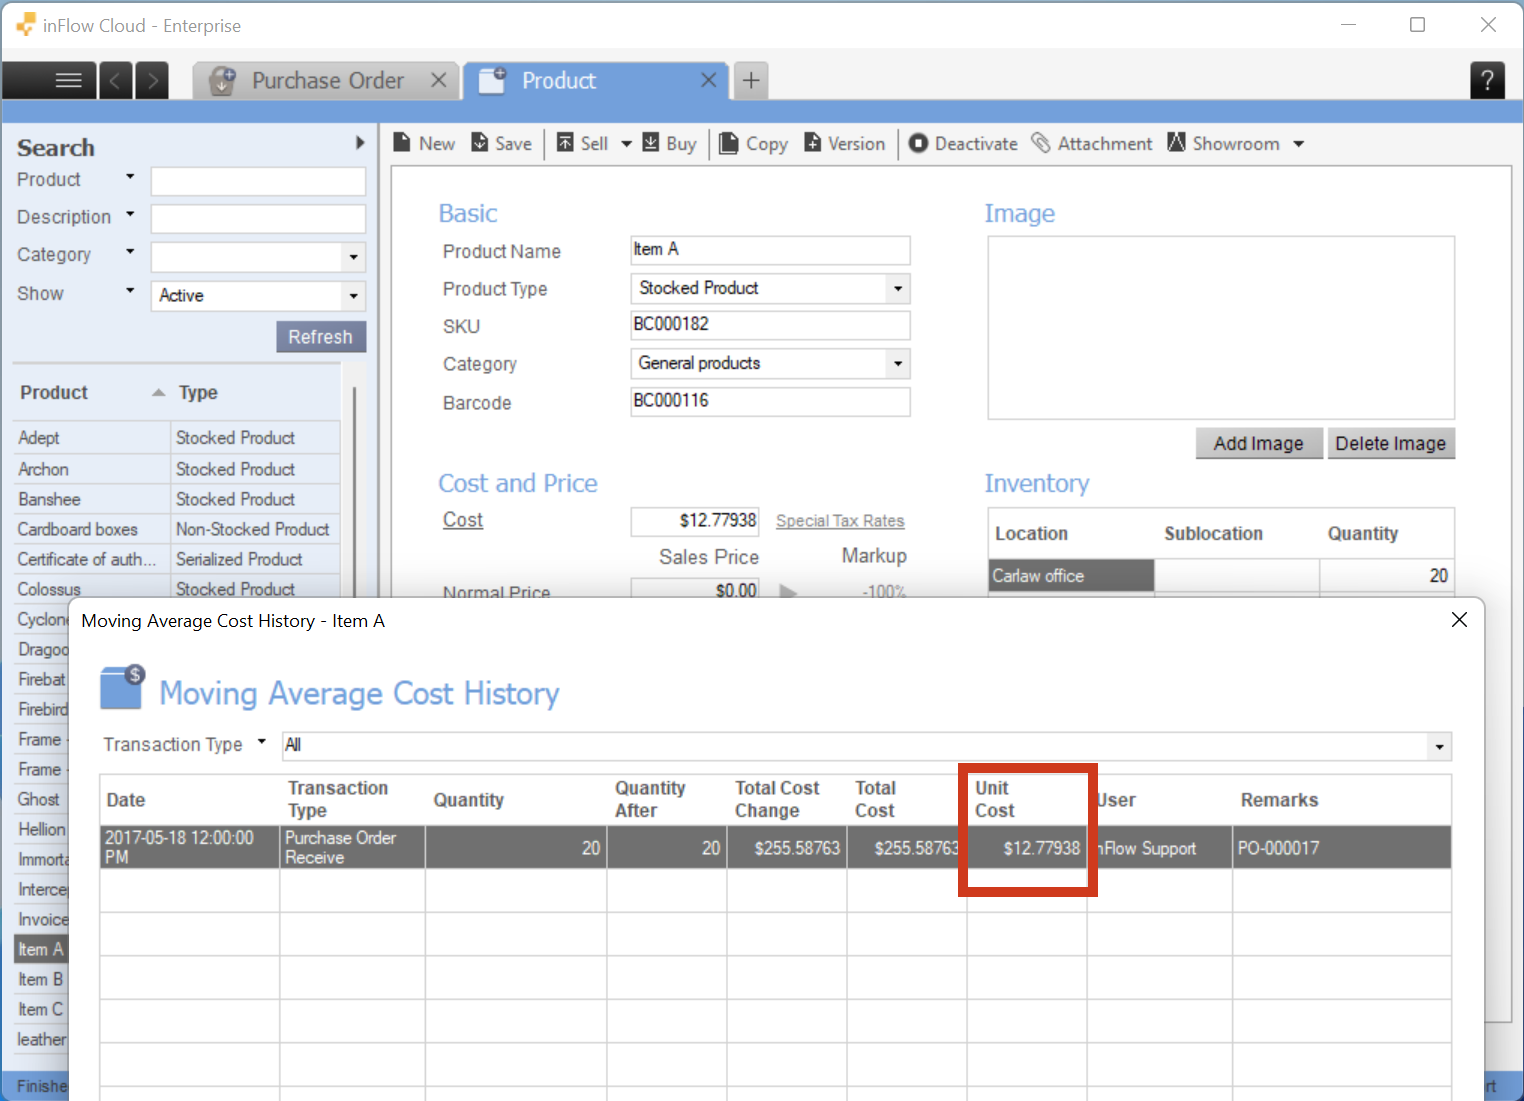Screen dimensions: 1524x1101
Task: Open the Showroom dropdown arrow
Action: 1298,144
